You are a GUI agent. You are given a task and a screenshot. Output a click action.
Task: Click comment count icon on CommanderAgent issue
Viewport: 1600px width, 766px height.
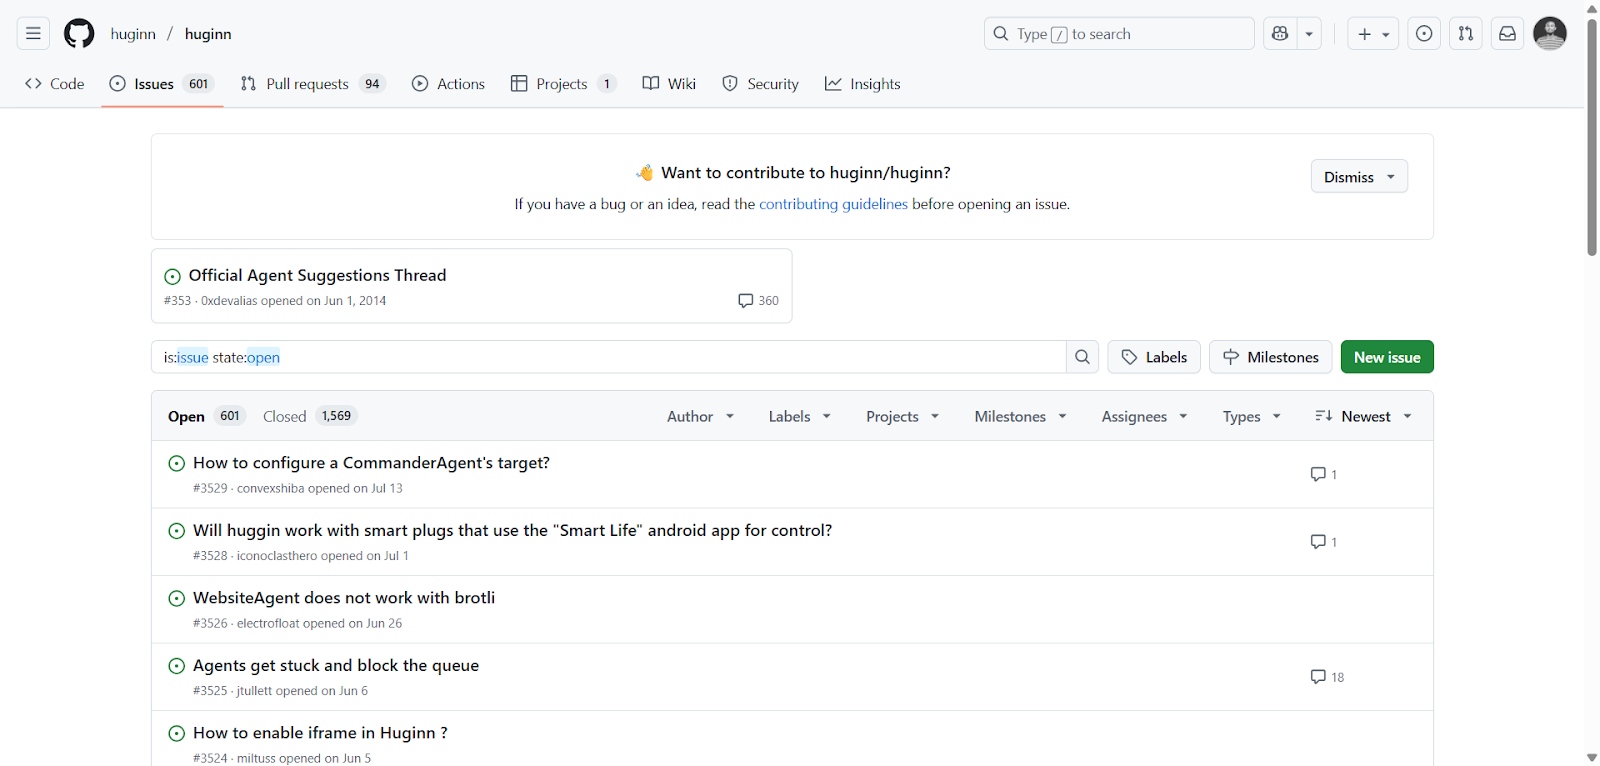[x=1324, y=474]
